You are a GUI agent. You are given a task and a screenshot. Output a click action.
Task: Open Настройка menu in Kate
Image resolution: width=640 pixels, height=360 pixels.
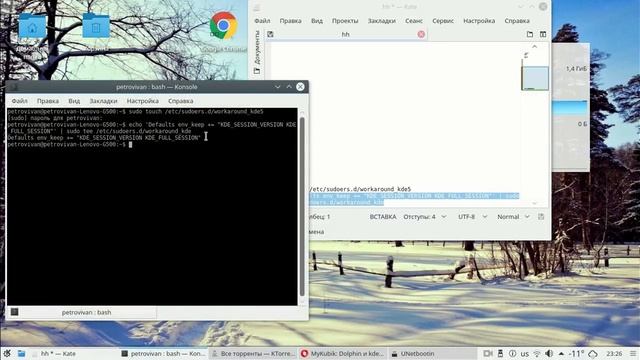point(479,21)
